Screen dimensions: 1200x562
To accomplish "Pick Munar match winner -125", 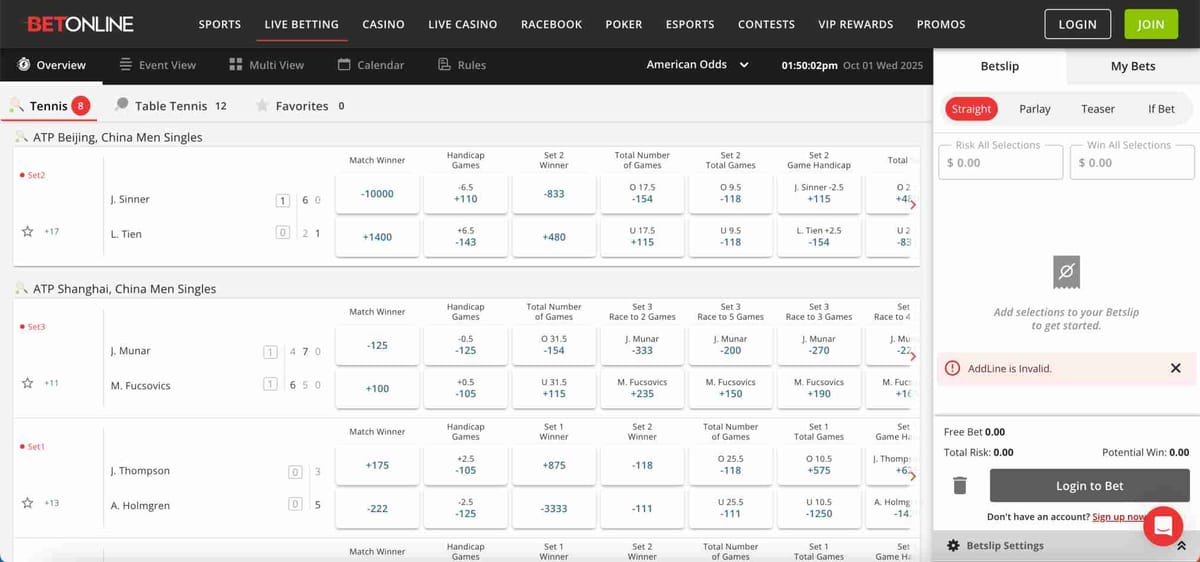I will click(x=377, y=346).
